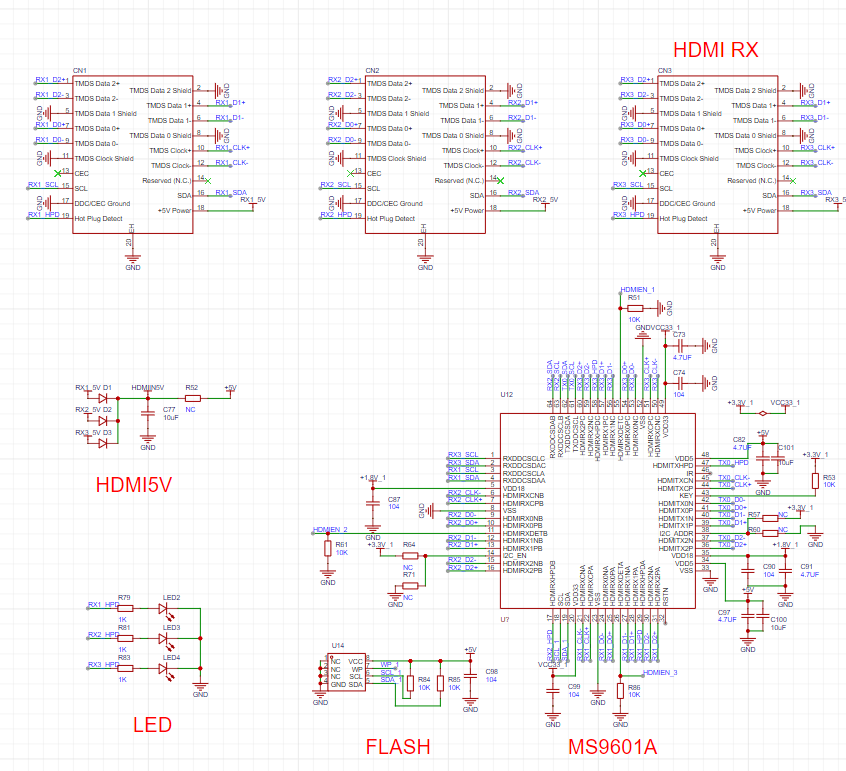The height and width of the screenshot is (771, 846).
Task: Click the 'MS9601A' section title
Action: [612, 747]
